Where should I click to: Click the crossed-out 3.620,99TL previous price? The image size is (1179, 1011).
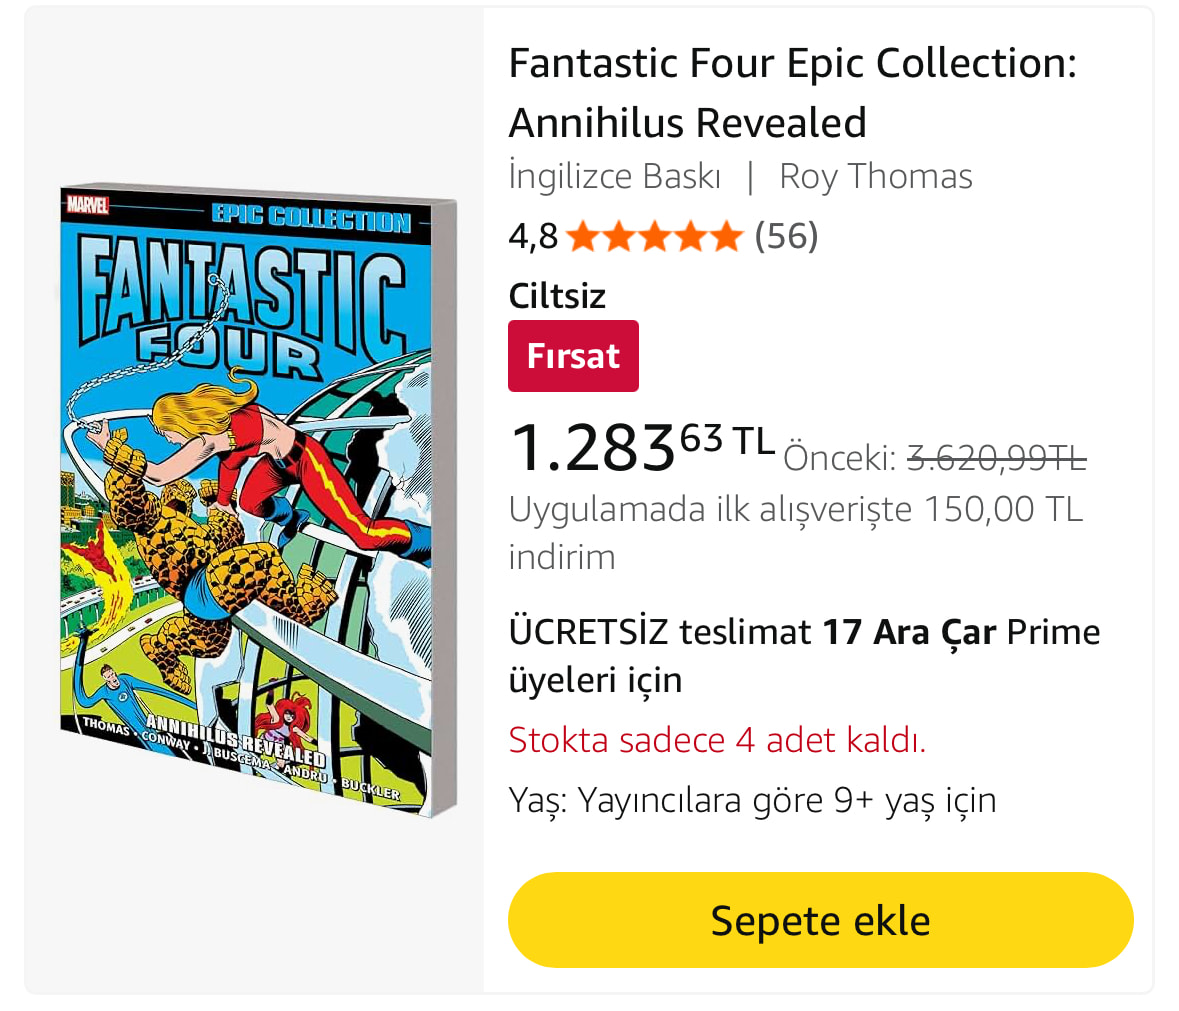[996, 458]
